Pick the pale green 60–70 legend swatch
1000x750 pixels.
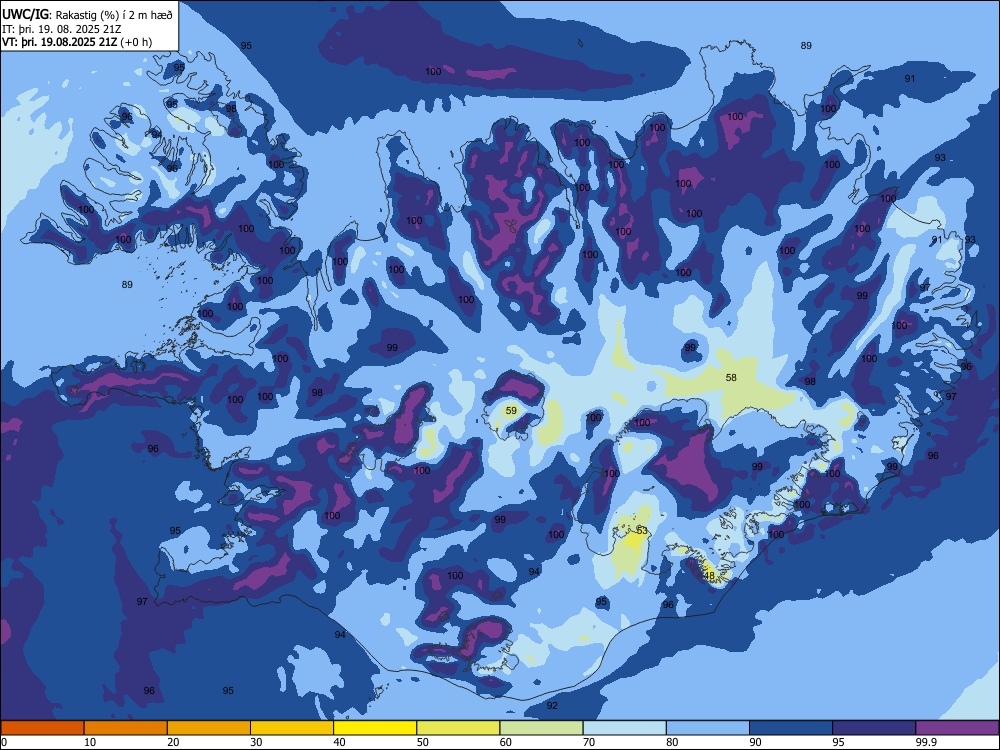tap(541, 728)
